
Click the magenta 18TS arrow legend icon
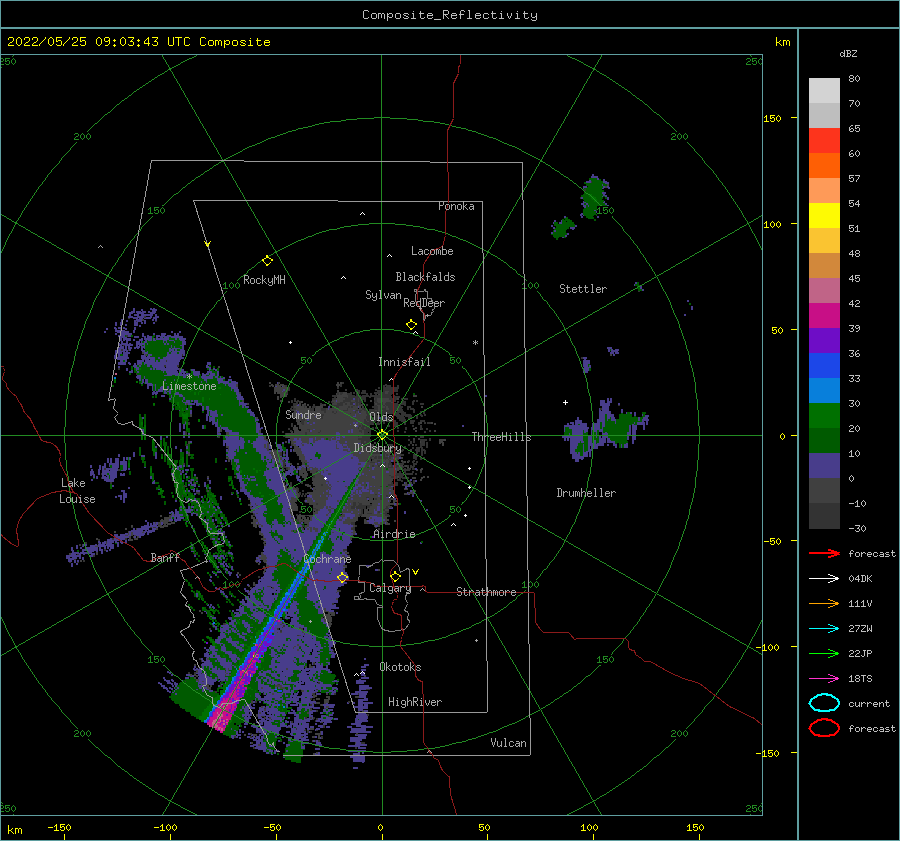824,679
